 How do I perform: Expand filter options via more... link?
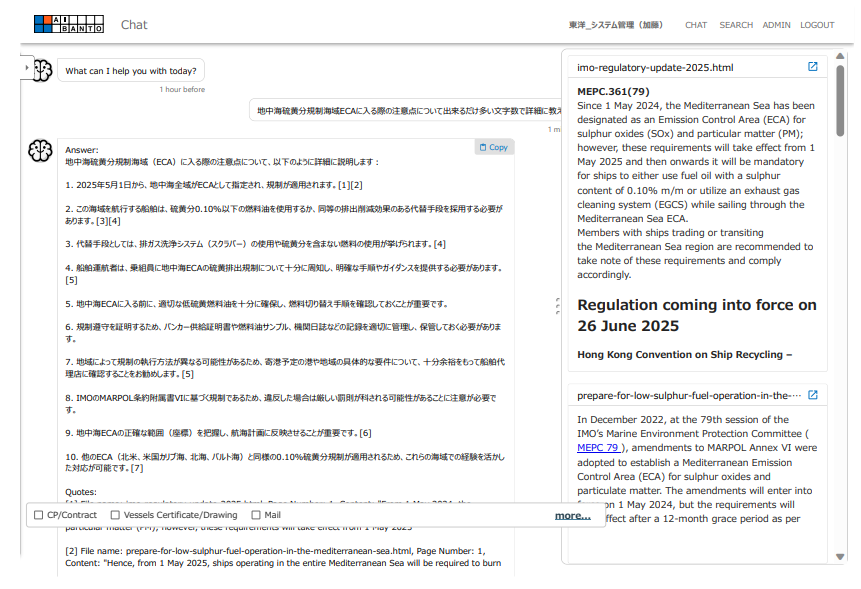click(572, 516)
